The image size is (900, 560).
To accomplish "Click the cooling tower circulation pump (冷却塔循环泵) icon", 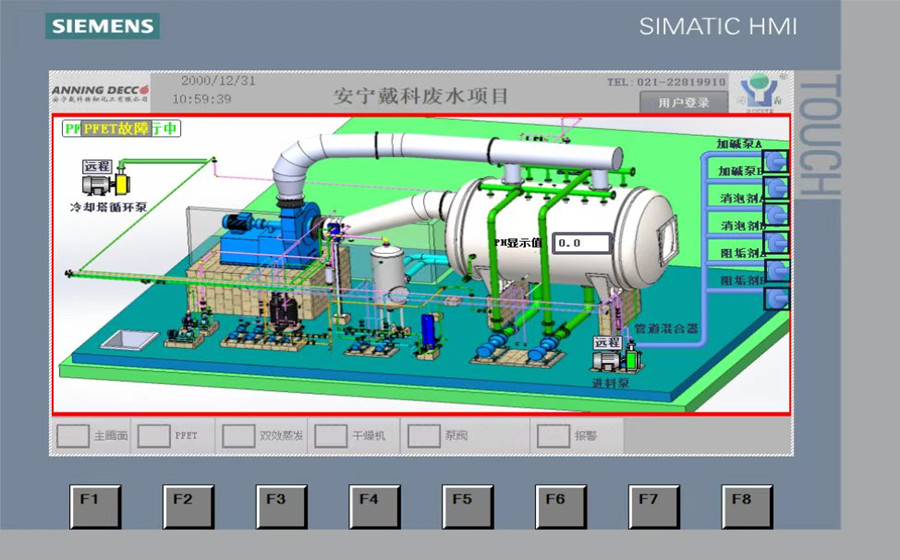I will click(109, 185).
